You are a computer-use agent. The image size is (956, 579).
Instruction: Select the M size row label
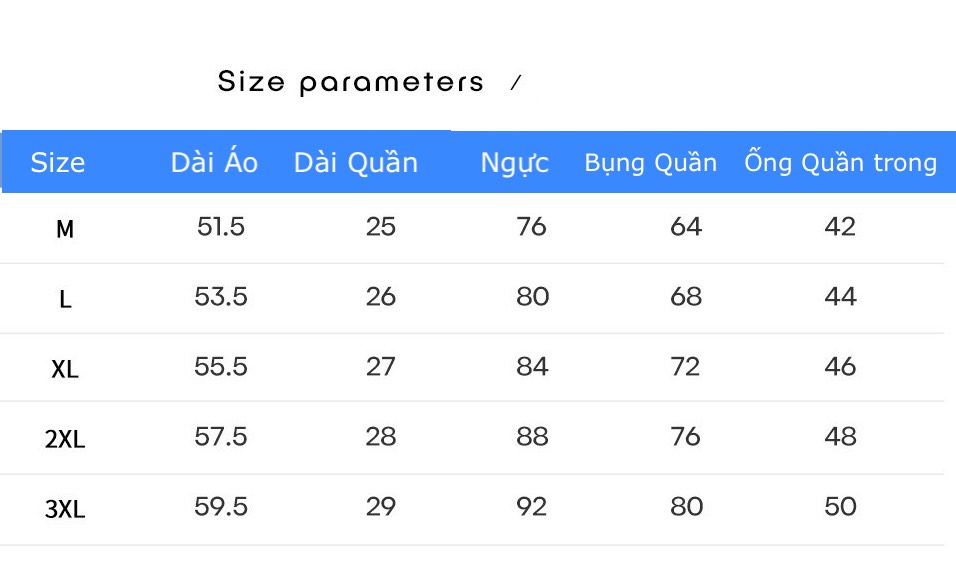65,230
